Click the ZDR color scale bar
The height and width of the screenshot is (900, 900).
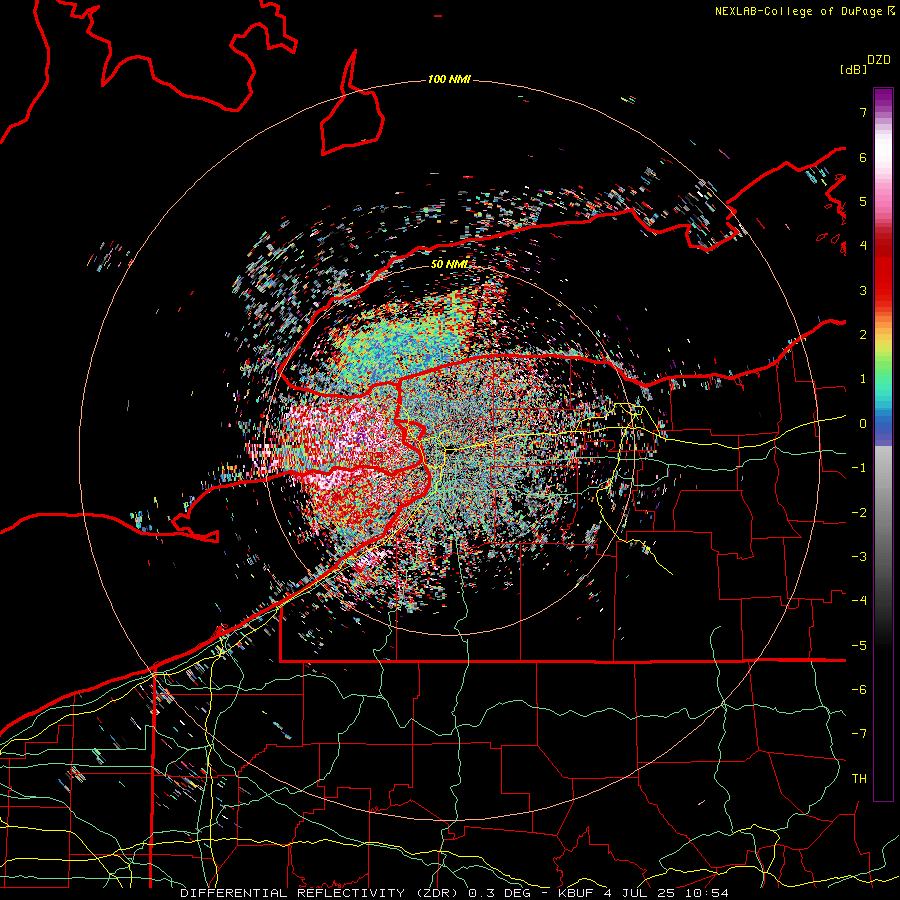click(x=883, y=444)
